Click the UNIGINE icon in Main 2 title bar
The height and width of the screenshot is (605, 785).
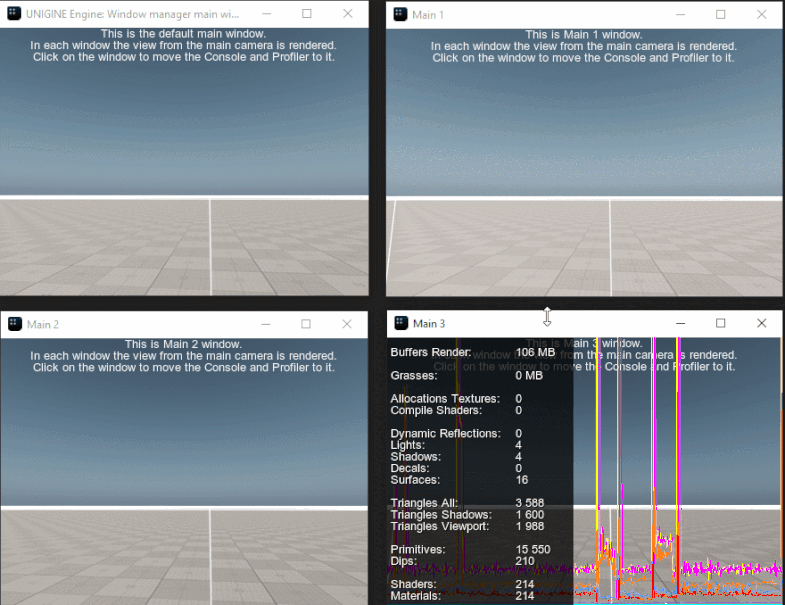click(x=14, y=324)
